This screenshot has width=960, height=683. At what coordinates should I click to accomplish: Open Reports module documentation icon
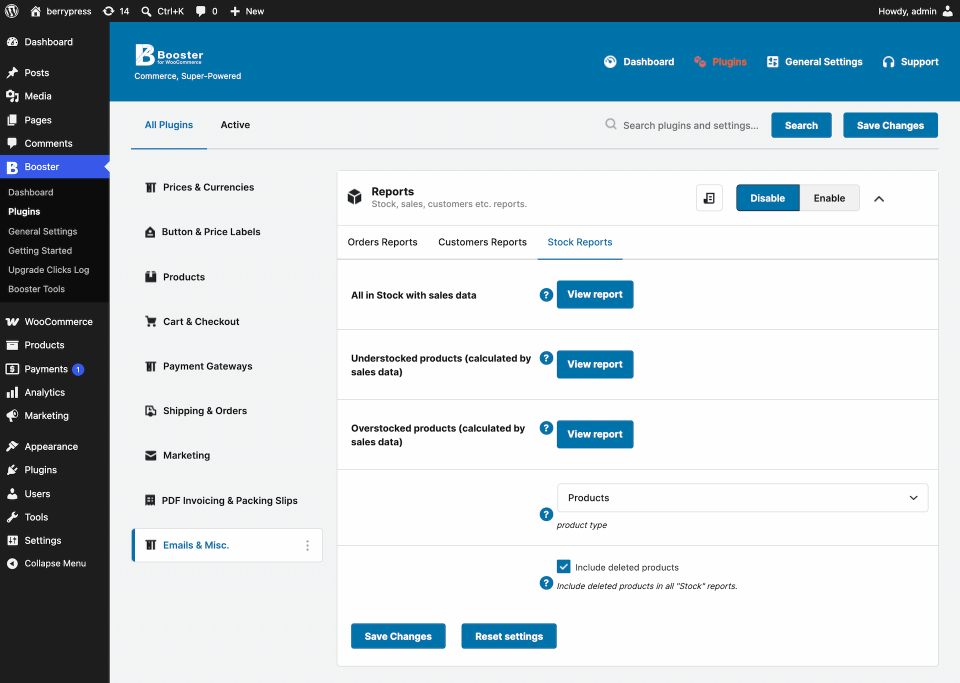[709, 198]
